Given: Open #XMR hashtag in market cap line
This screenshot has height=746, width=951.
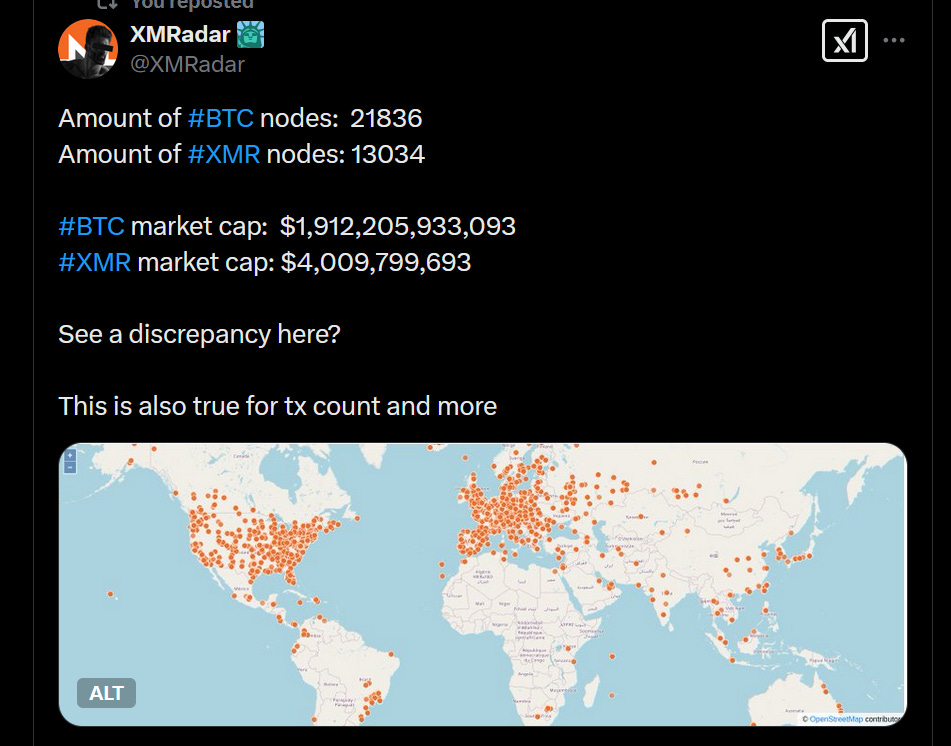Looking at the screenshot, I should [95, 262].
